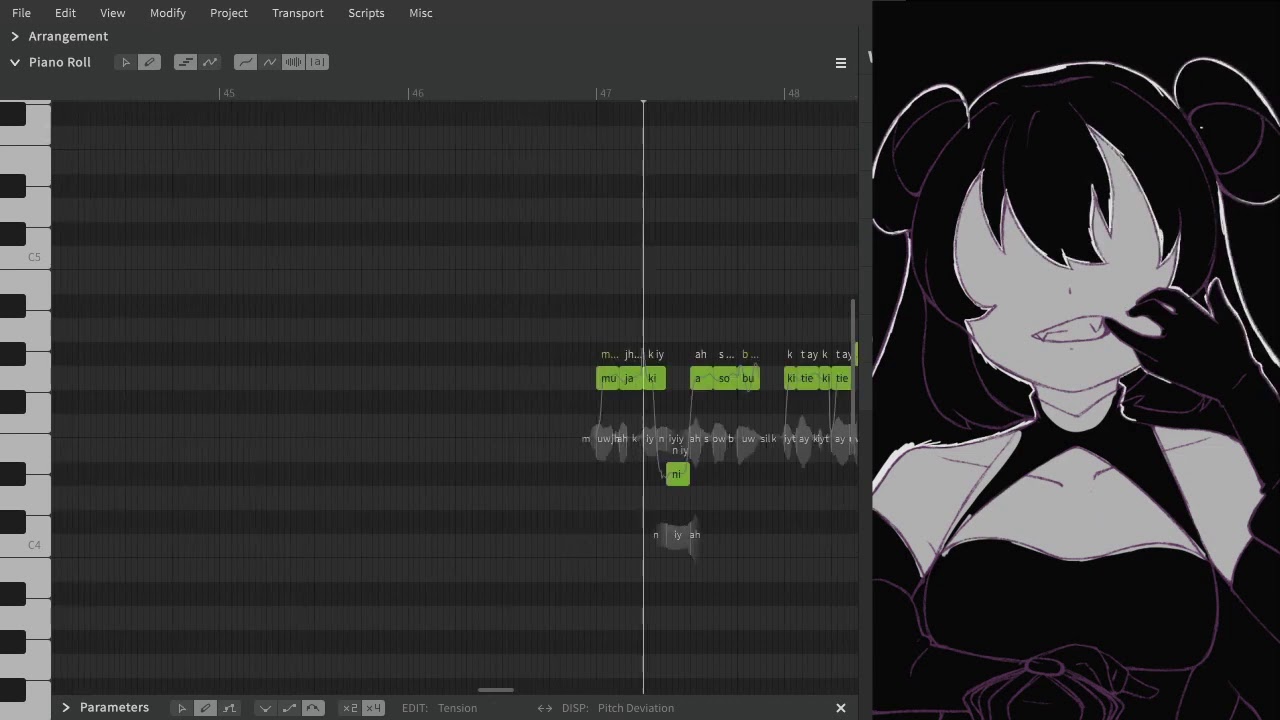Screen dimensions: 1280x720
Task: Click measure 46 on the timeline ruler
Action: coord(416,93)
